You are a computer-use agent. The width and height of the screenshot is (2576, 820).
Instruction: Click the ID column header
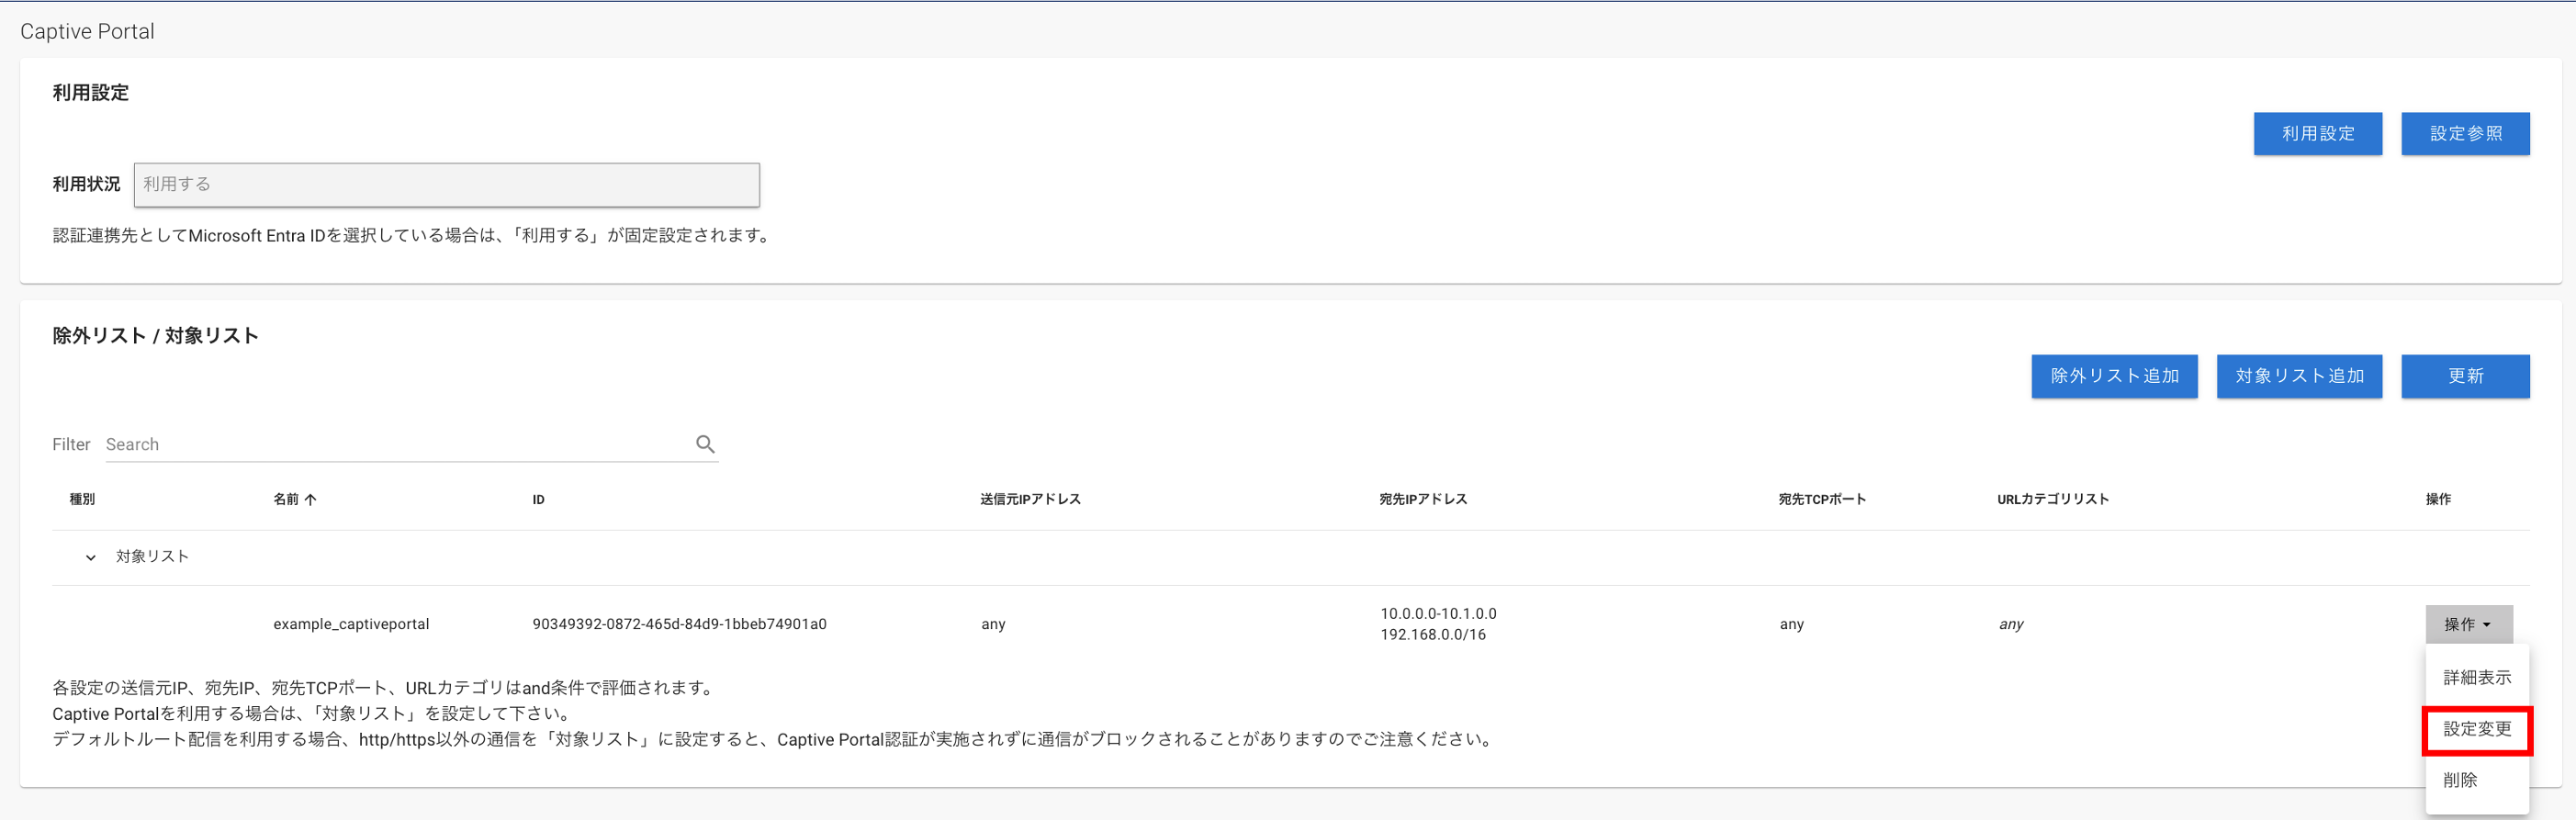pos(538,499)
